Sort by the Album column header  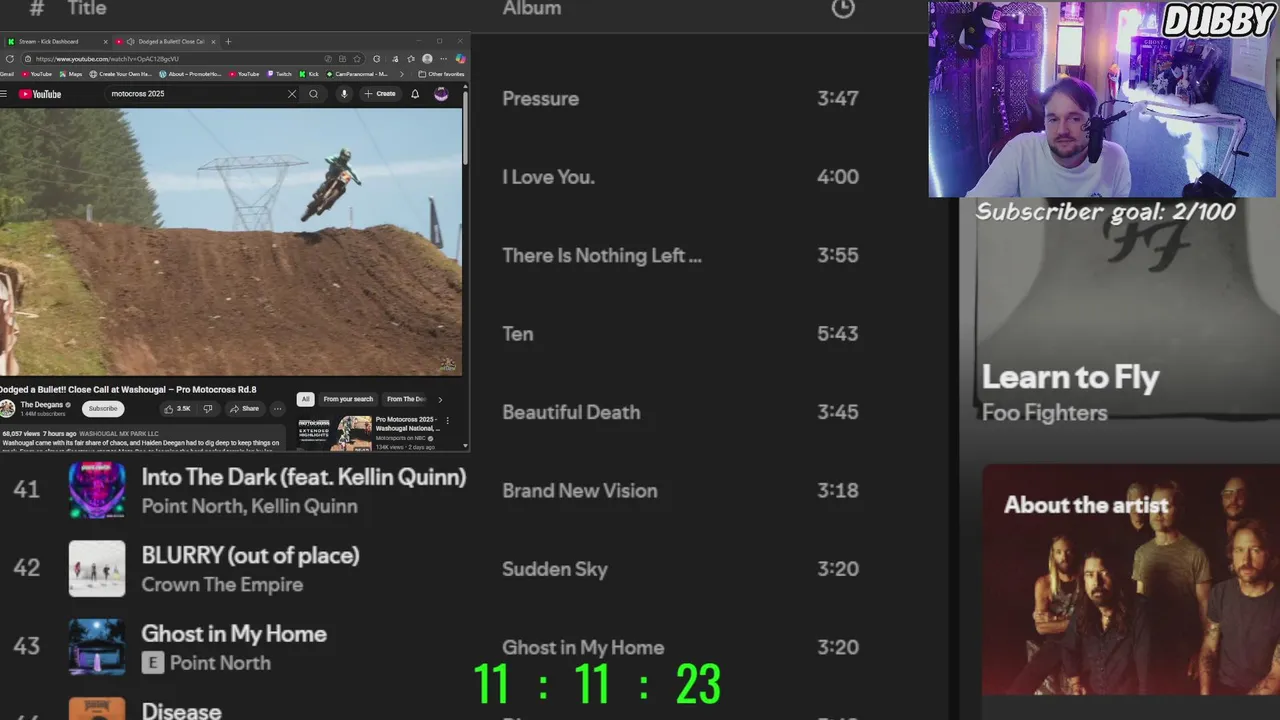click(532, 8)
